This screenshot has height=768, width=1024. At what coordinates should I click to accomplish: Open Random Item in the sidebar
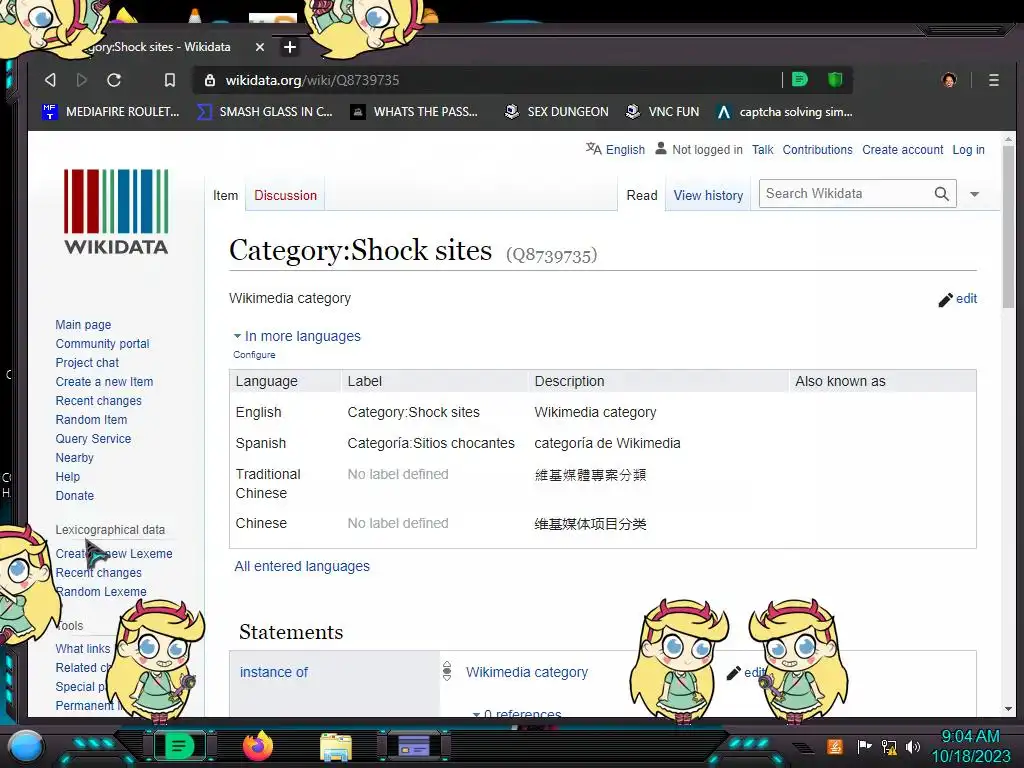pyautogui.click(x=91, y=419)
